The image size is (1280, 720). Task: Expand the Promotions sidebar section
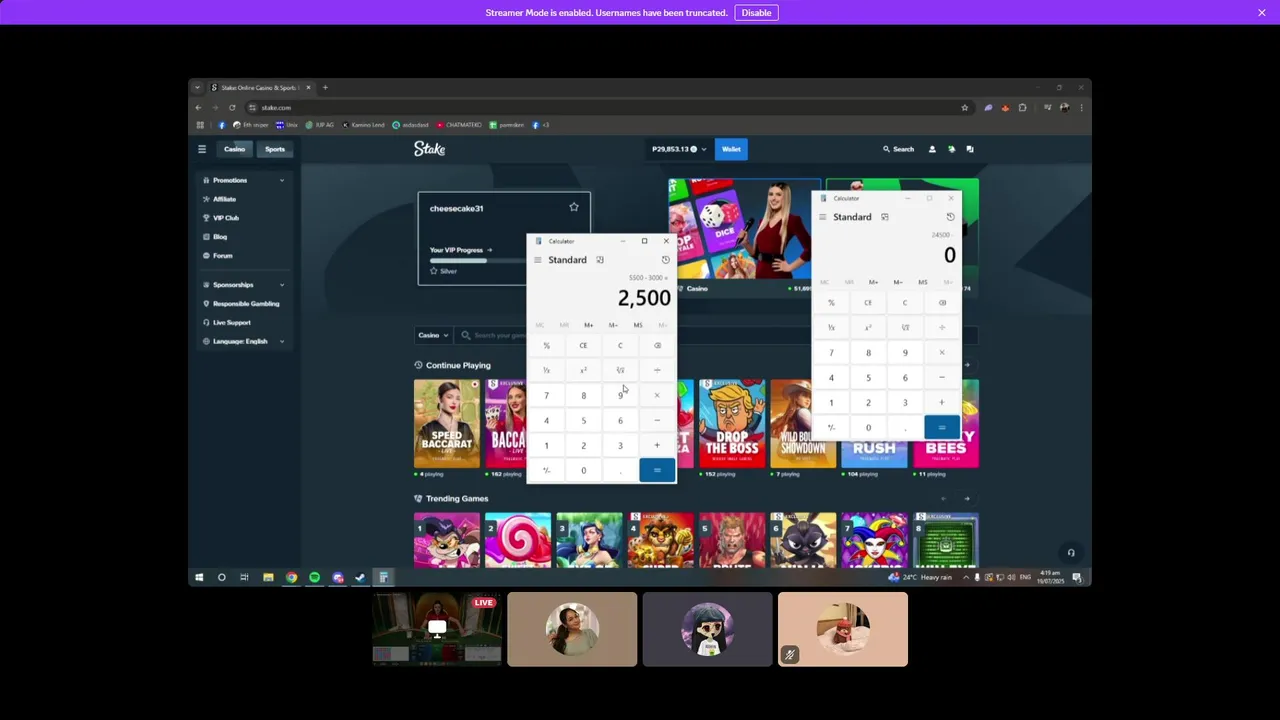pyautogui.click(x=244, y=180)
